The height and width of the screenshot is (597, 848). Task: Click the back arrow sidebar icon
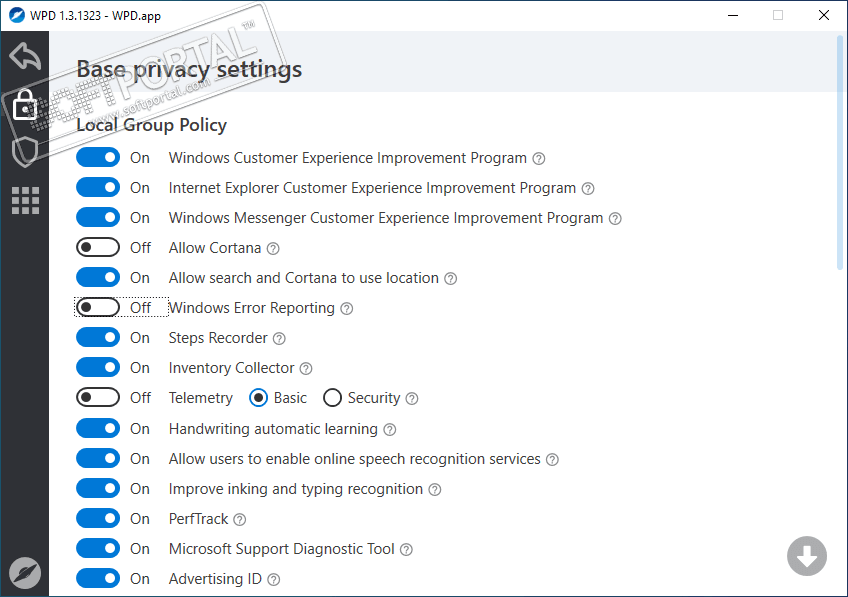point(25,56)
